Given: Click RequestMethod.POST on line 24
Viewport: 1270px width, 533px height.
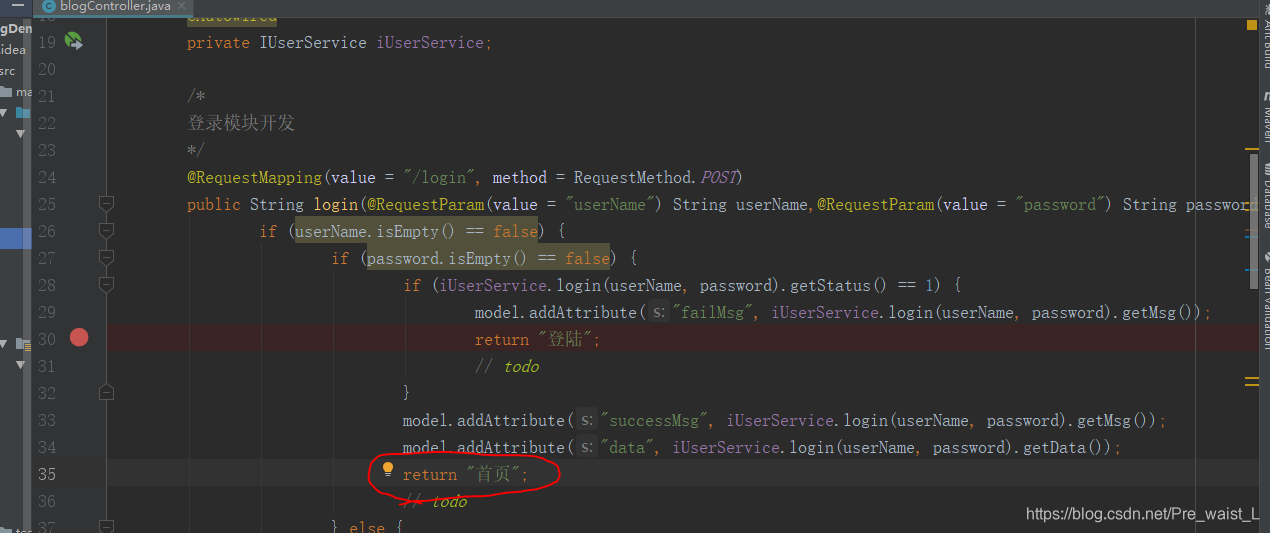Looking at the screenshot, I should (x=655, y=177).
